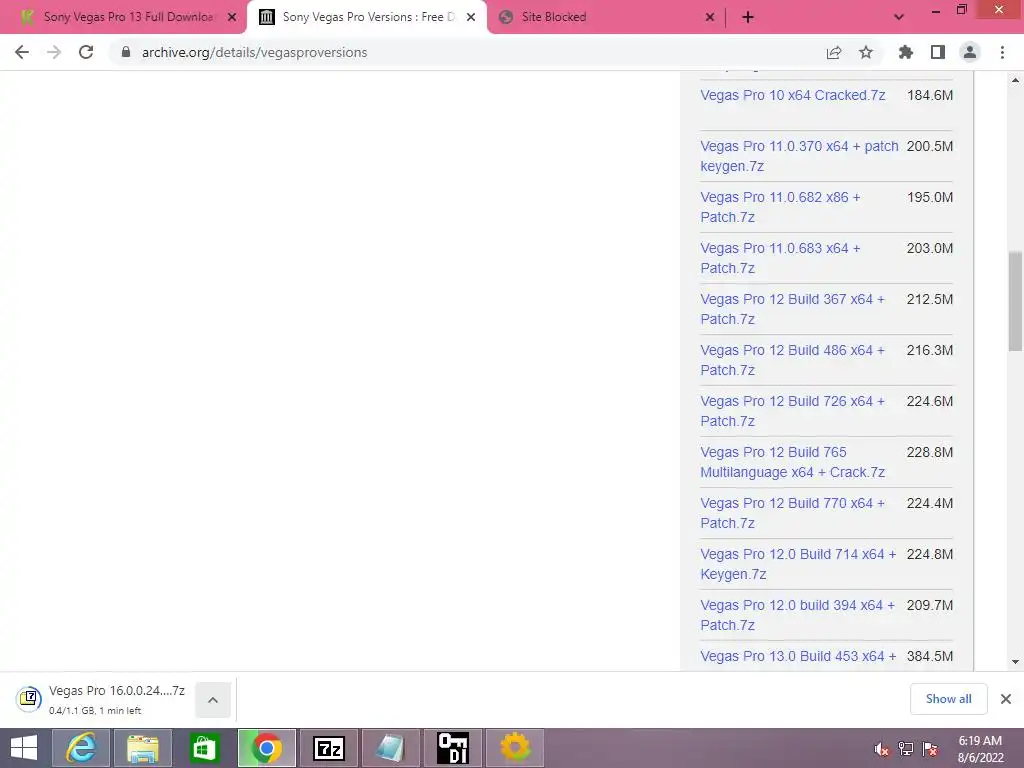Open the notepad app in the taskbar
1024x768 pixels.
[391, 748]
